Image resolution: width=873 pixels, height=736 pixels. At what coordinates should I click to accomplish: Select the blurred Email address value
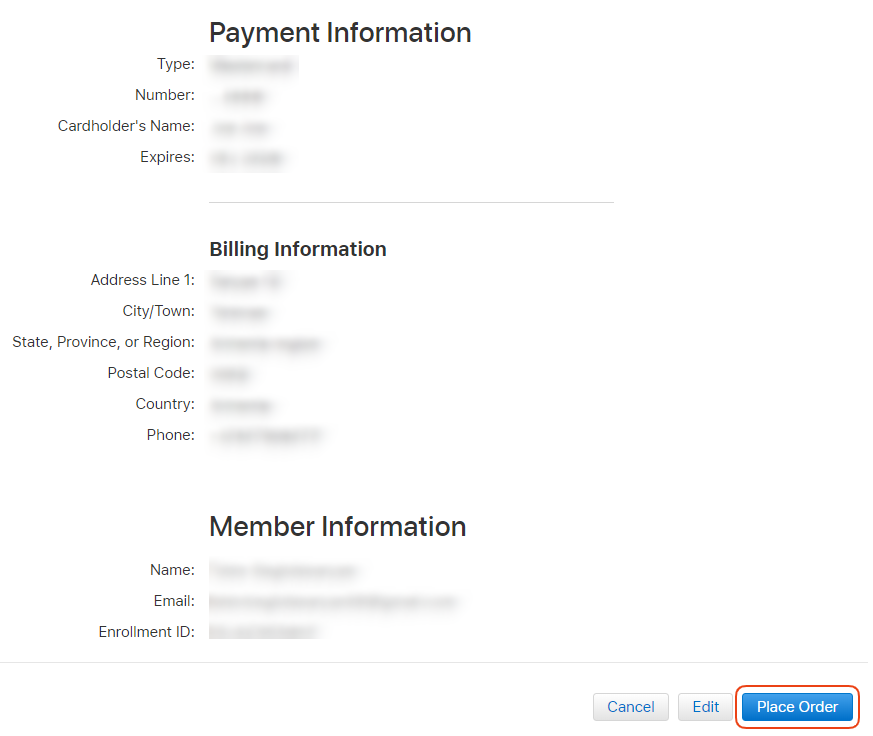pos(333,602)
